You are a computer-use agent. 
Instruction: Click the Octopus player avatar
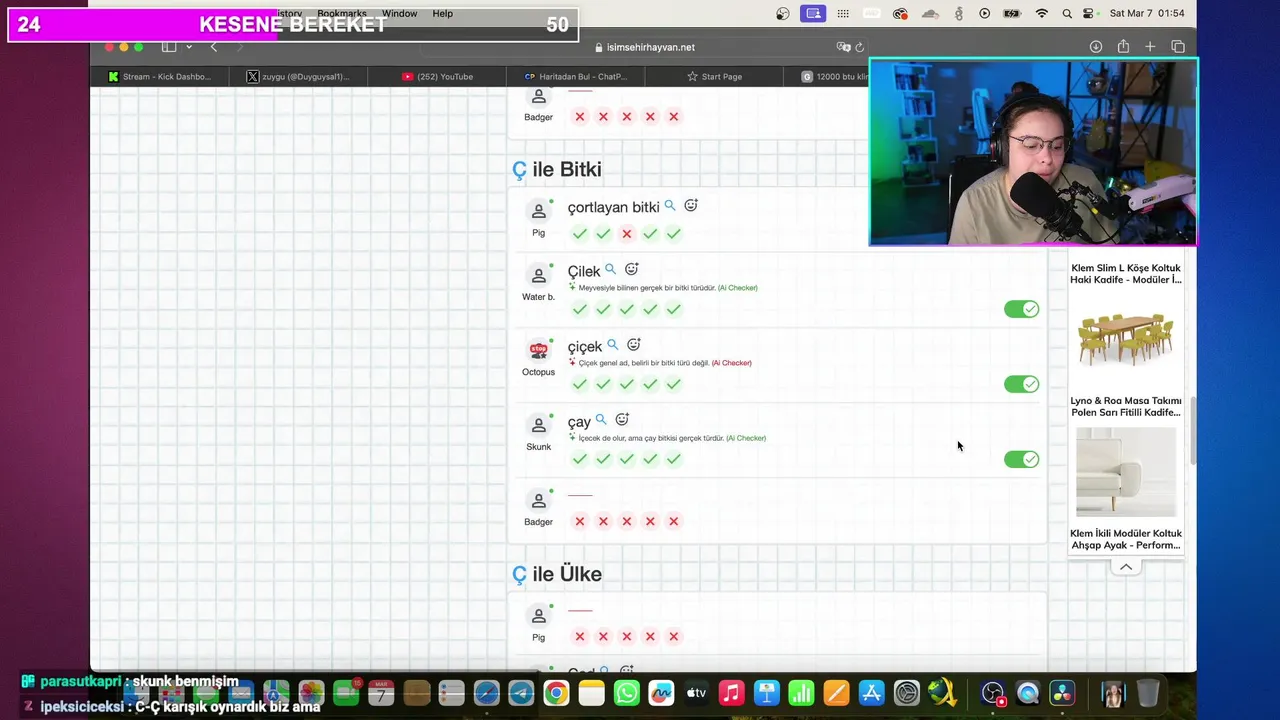click(539, 350)
